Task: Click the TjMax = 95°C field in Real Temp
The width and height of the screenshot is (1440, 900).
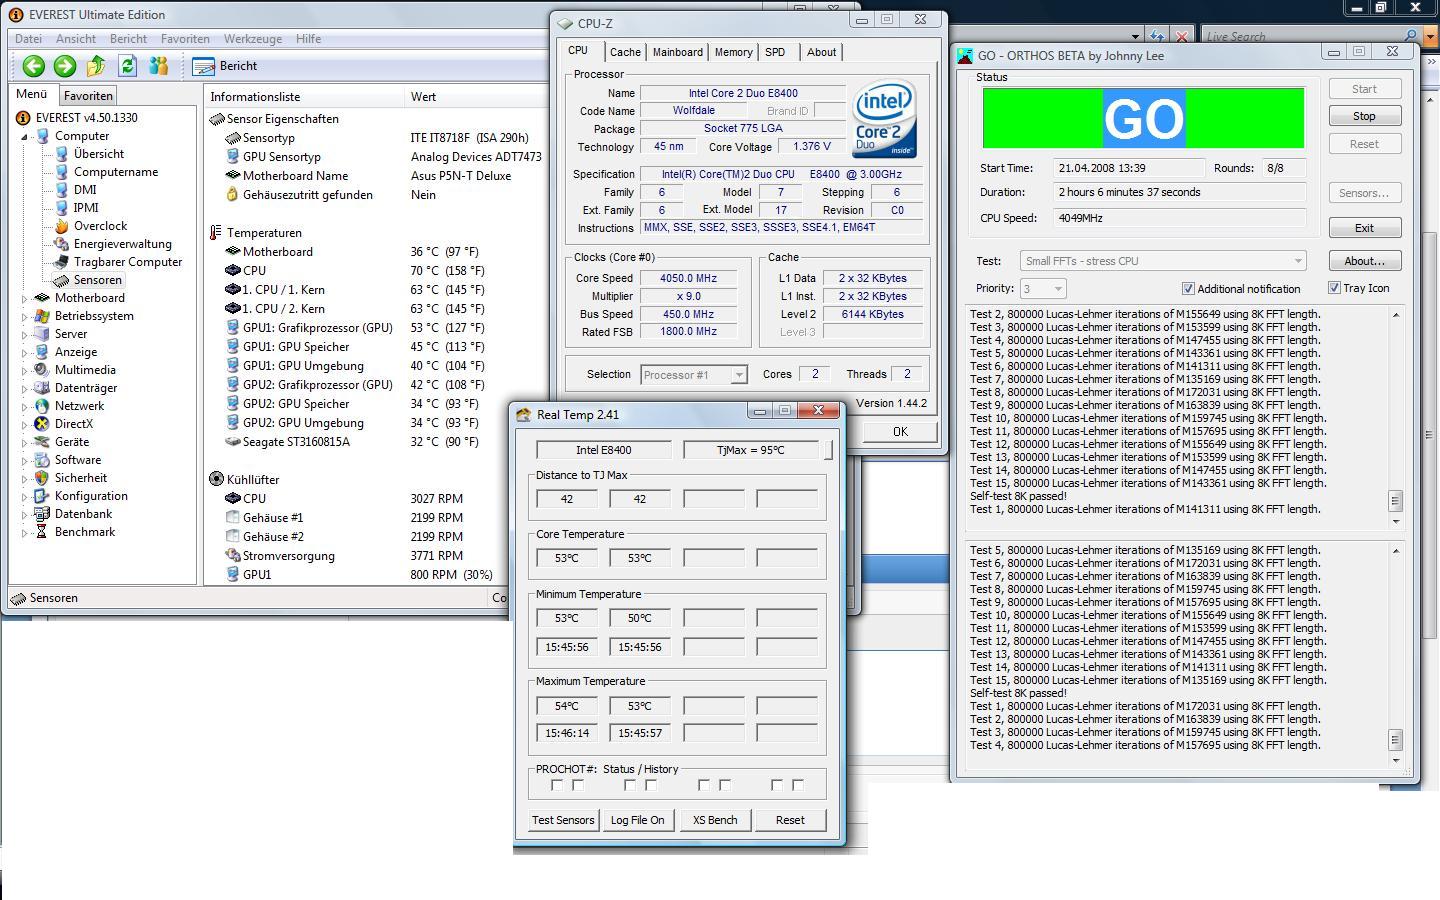Action: click(751, 450)
